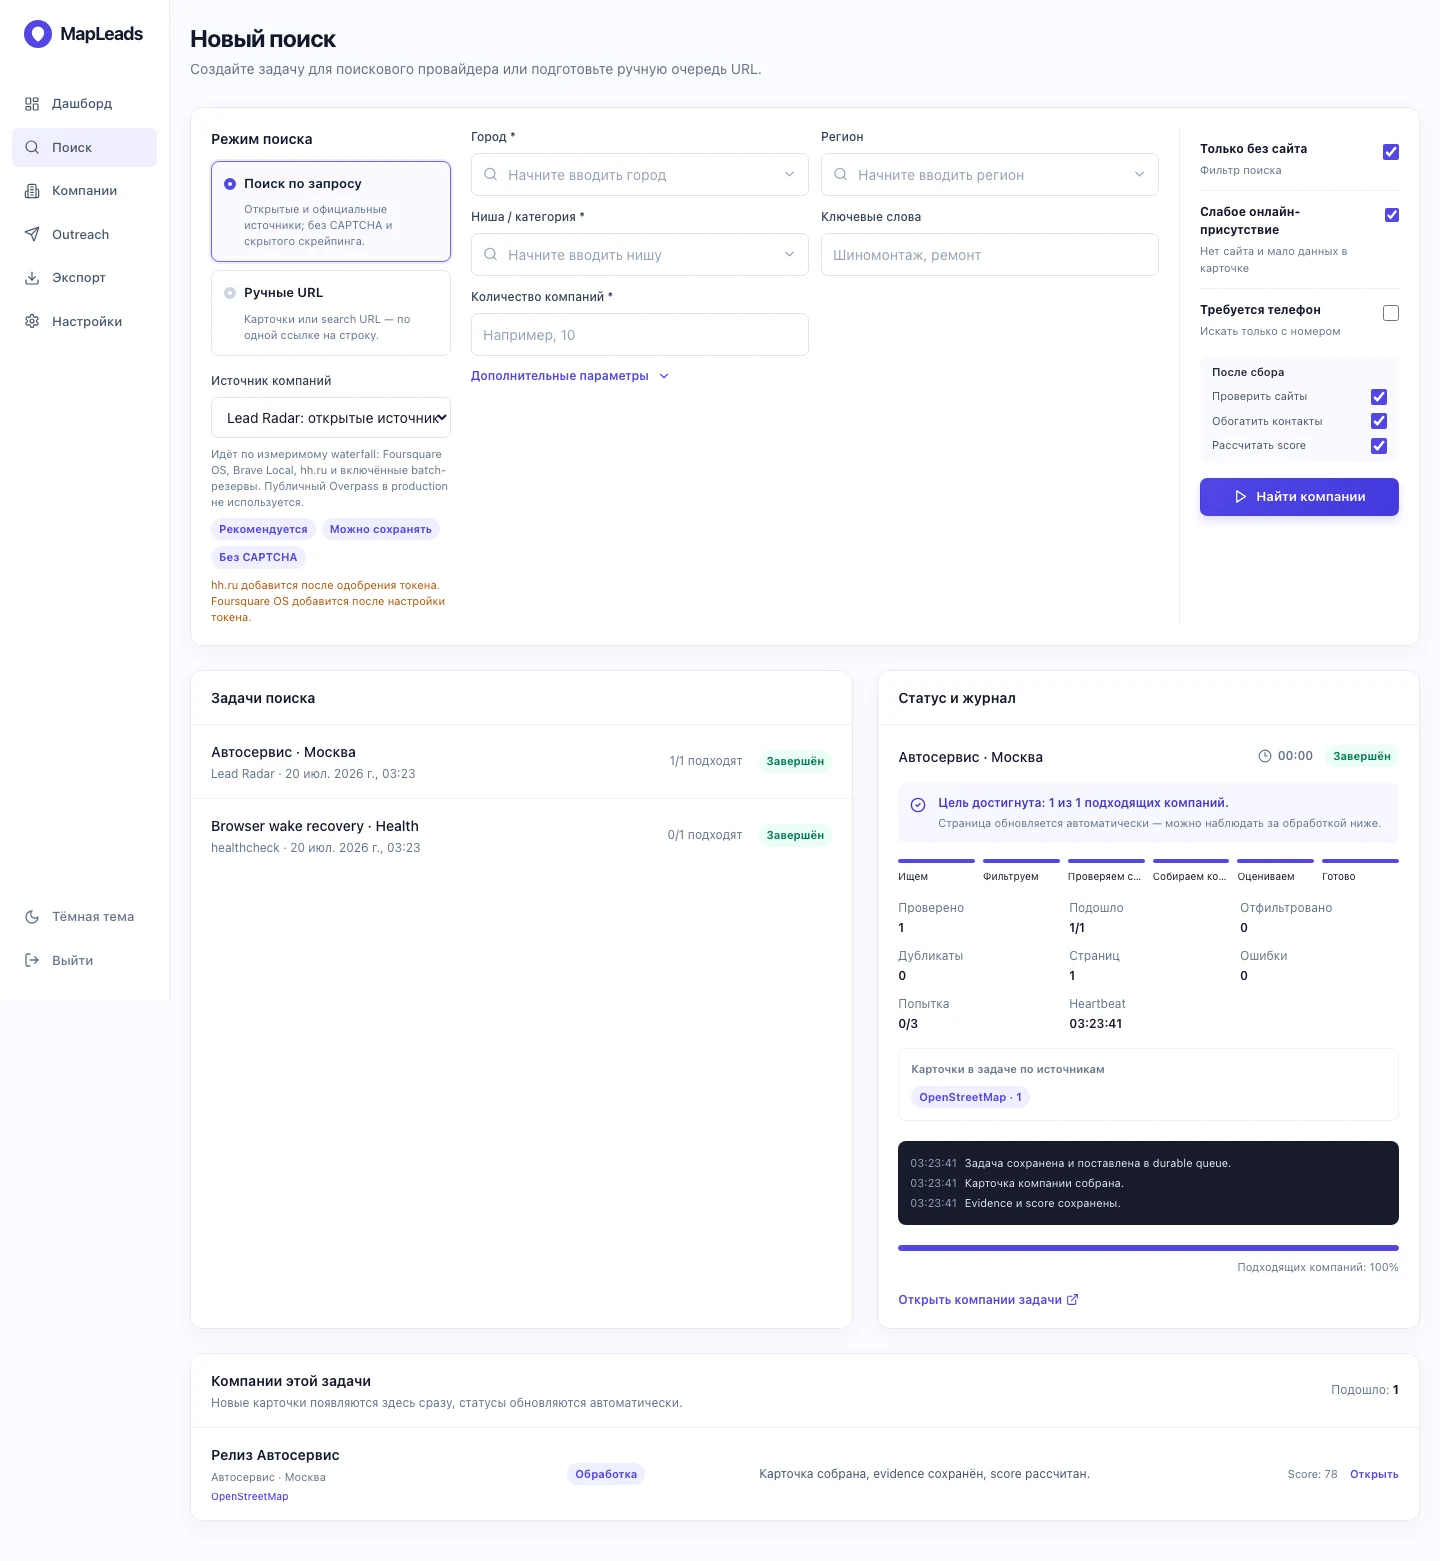1440x1561 pixels.
Task: Open the Источник компаний Lead Radar select
Action: tap(331, 418)
